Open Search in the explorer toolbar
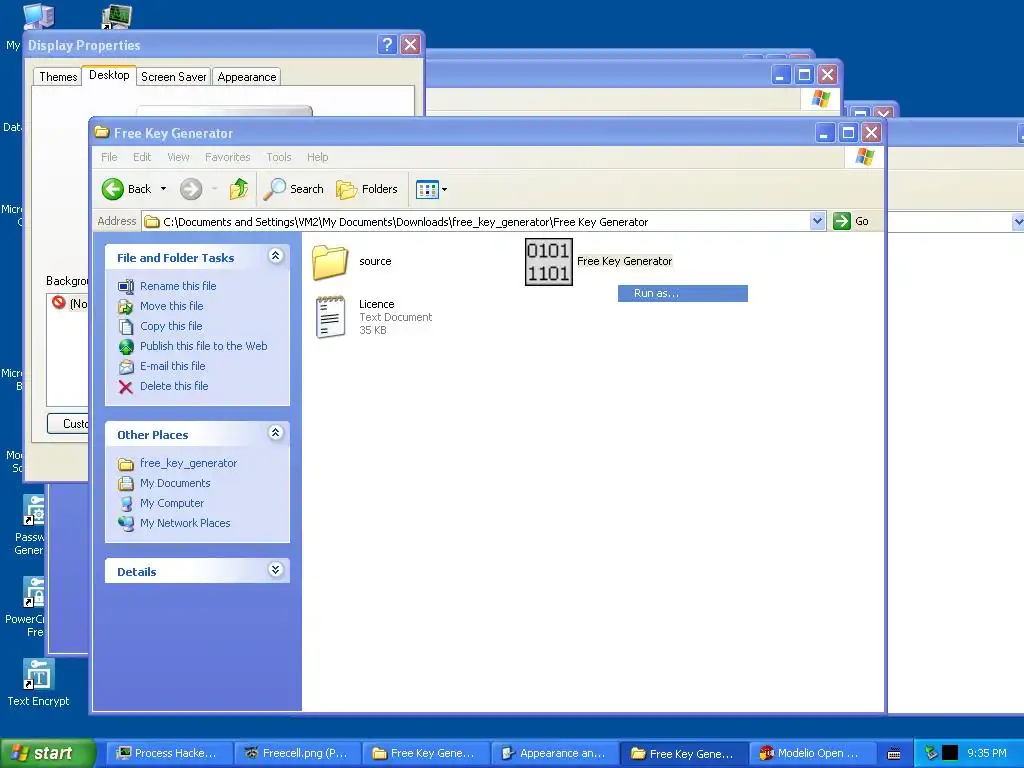The image size is (1024, 768). coord(294,189)
